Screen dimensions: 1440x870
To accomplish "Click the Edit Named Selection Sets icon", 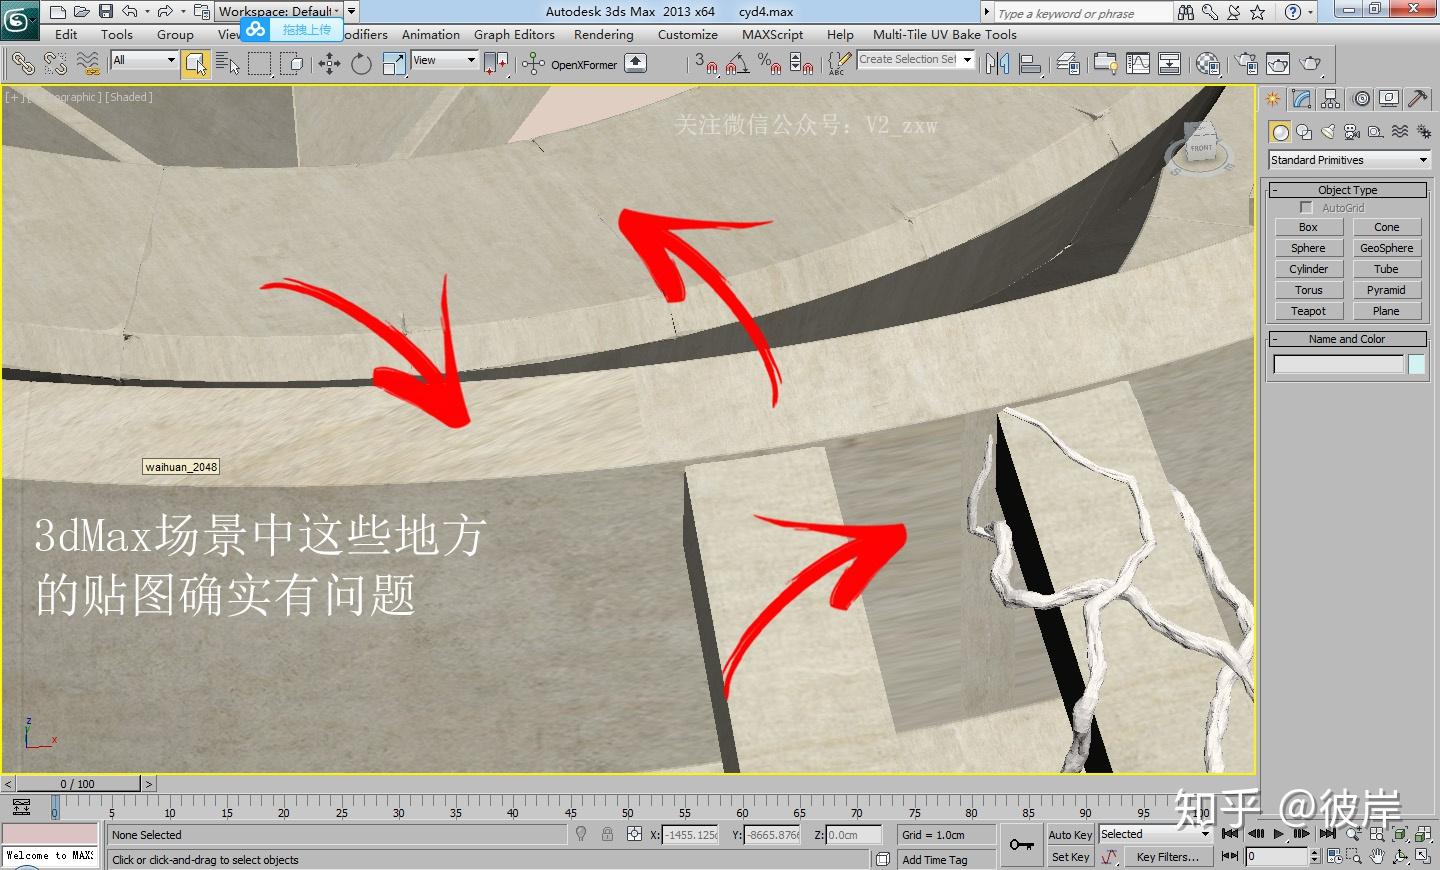I will [839, 64].
